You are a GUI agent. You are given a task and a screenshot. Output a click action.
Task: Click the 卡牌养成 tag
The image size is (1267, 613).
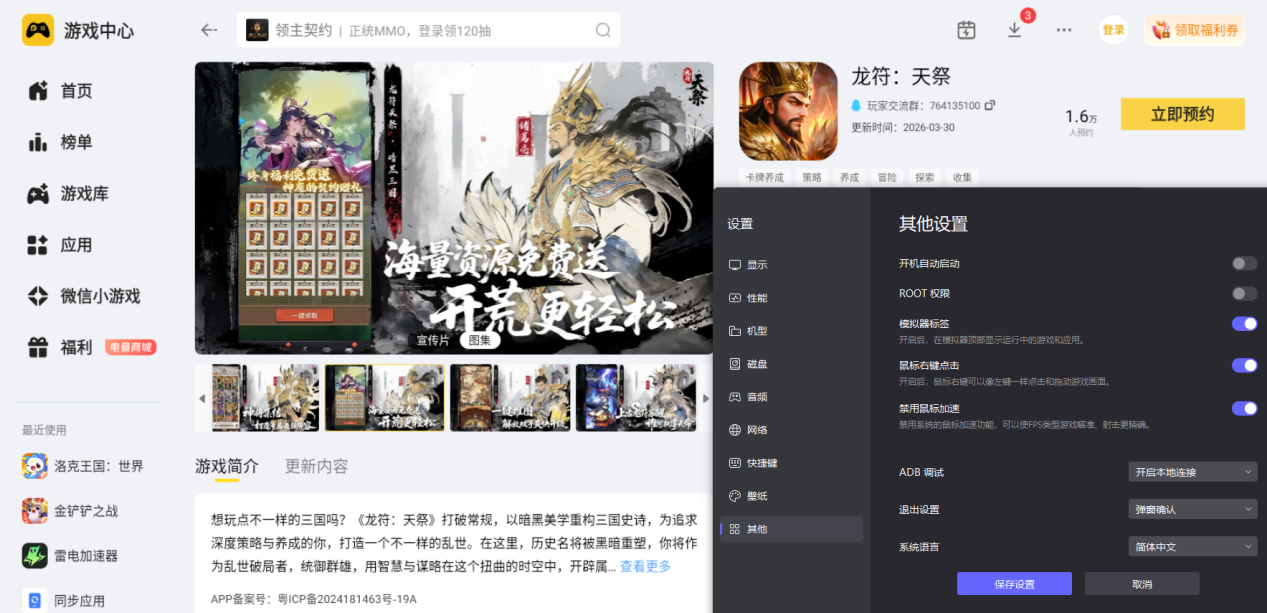pyautogui.click(x=765, y=177)
